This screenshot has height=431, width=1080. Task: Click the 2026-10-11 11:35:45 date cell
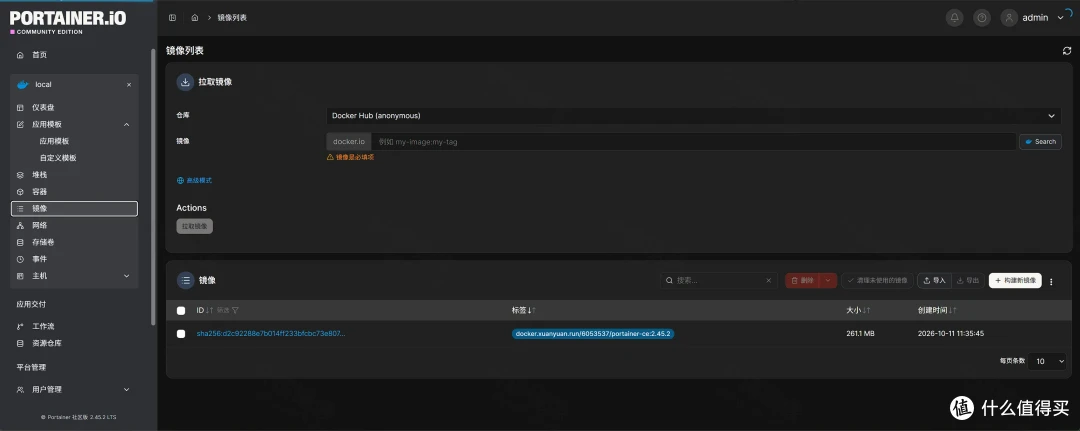[951, 334]
